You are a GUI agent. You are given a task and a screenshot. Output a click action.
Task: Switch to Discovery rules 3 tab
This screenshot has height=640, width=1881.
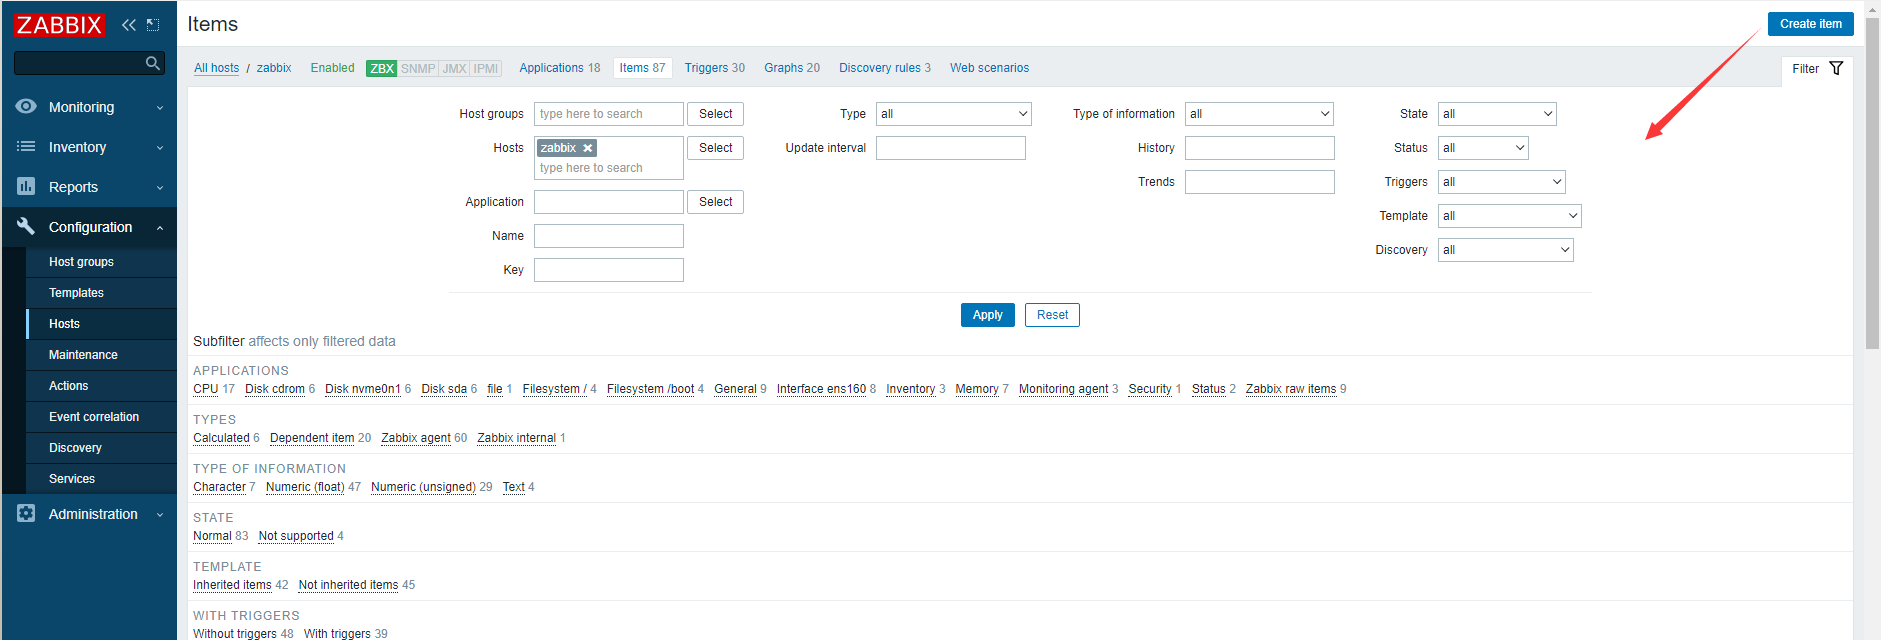pyautogui.click(x=884, y=68)
